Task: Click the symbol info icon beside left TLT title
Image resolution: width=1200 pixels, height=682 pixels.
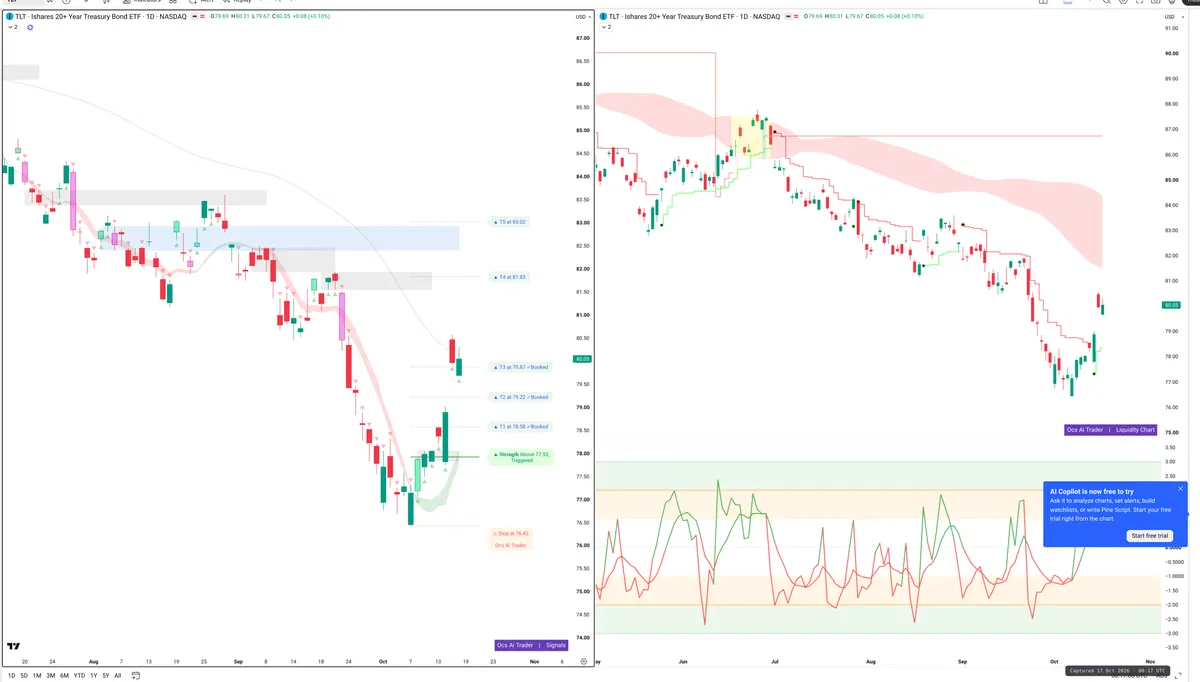Action: point(9,17)
